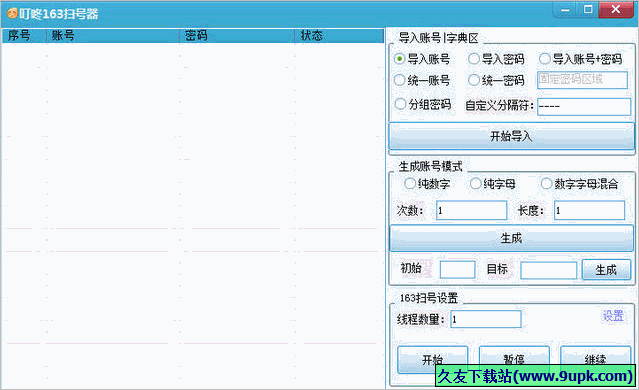Close the 叮咚163扫号器 window
This screenshot has height=390, width=639.
[615, 10]
